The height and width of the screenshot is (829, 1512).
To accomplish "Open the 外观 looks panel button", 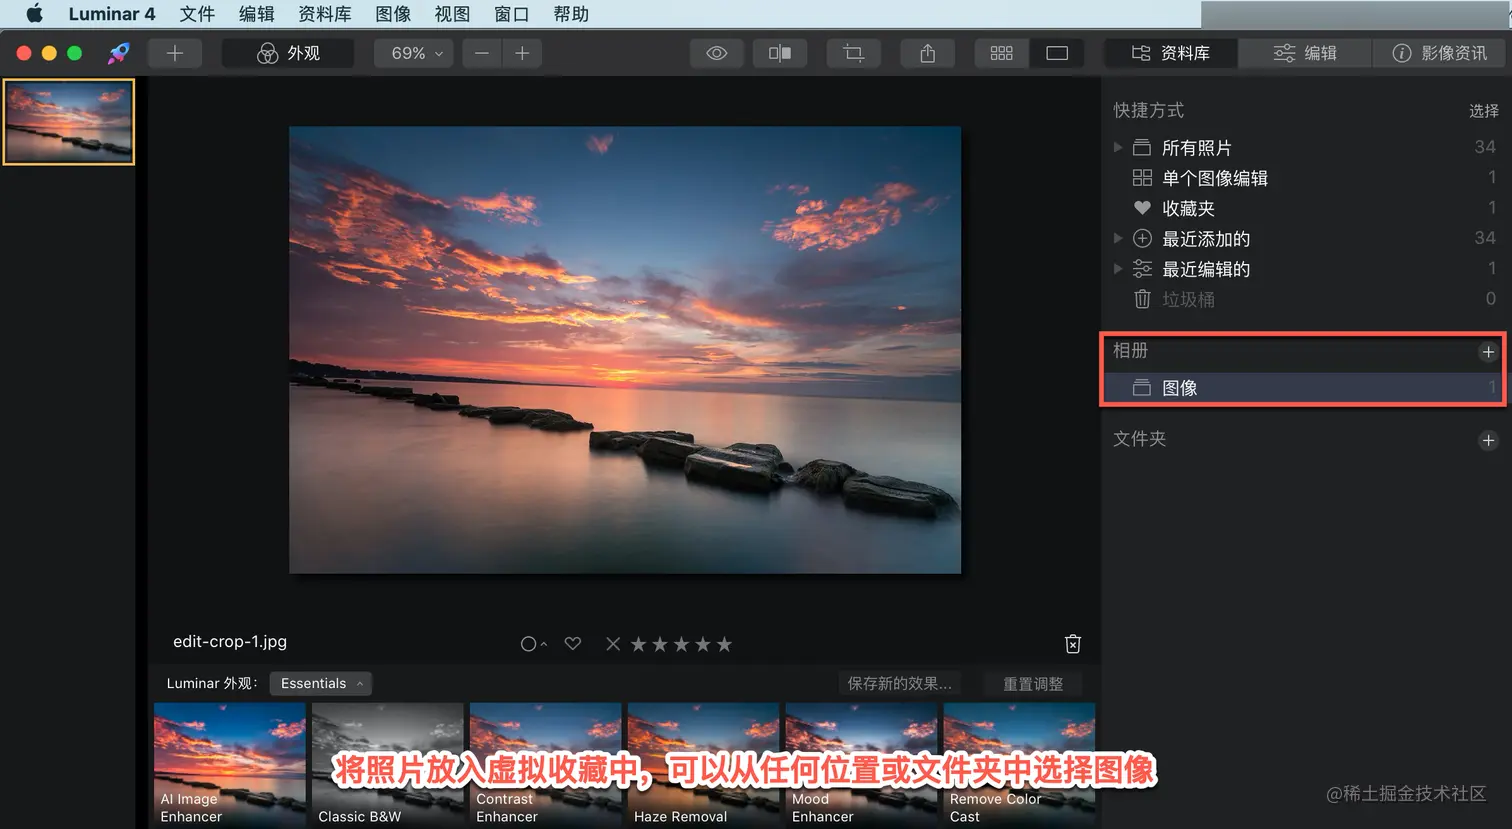I will (x=288, y=53).
